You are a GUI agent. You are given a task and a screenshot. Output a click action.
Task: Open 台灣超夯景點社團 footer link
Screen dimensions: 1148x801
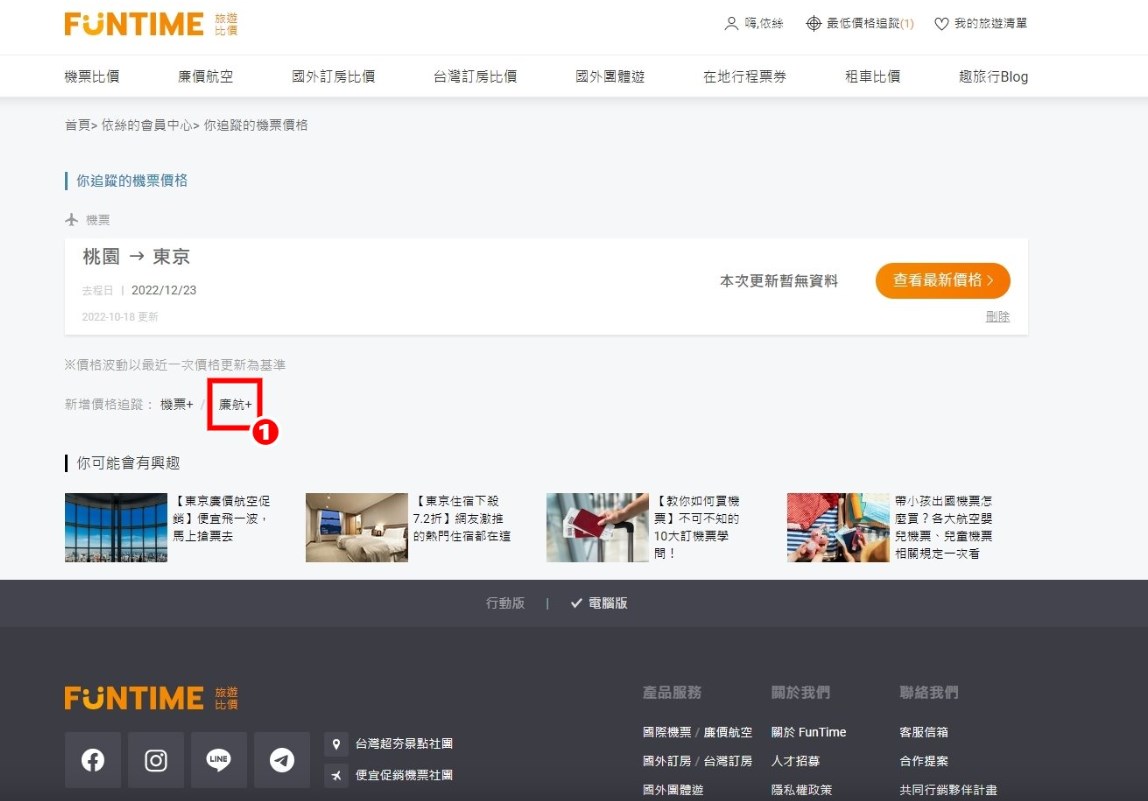click(x=404, y=744)
